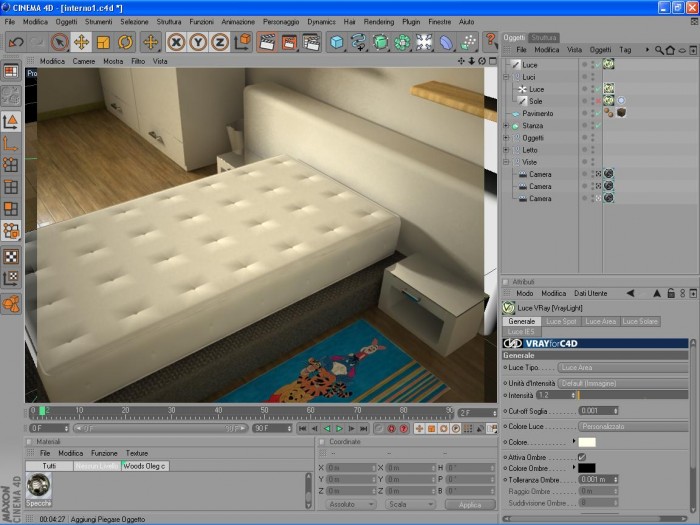Screen dimensions: 700x525
Task: Switch to the Luce Area tab
Action: (600, 321)
